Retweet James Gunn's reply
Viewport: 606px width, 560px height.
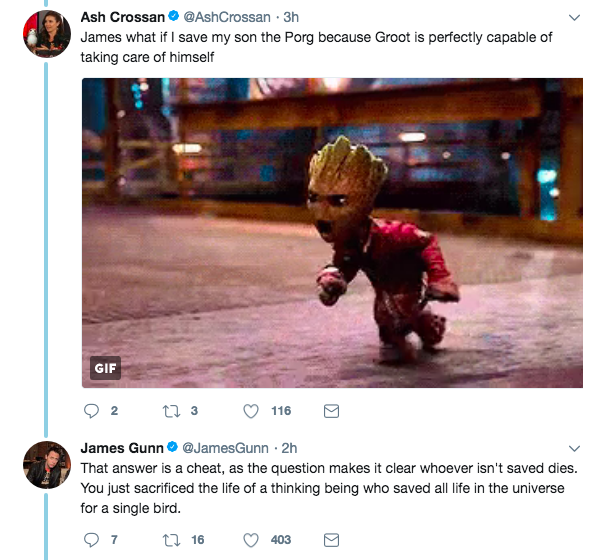[x=169, y=539]
